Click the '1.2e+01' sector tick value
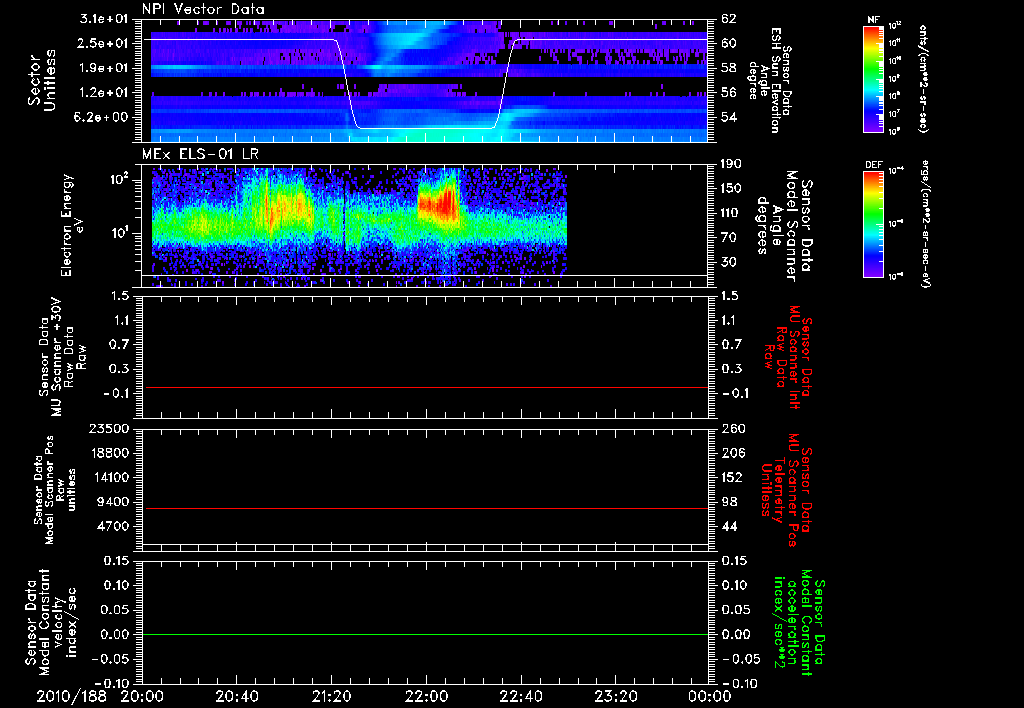 [105, 93]
